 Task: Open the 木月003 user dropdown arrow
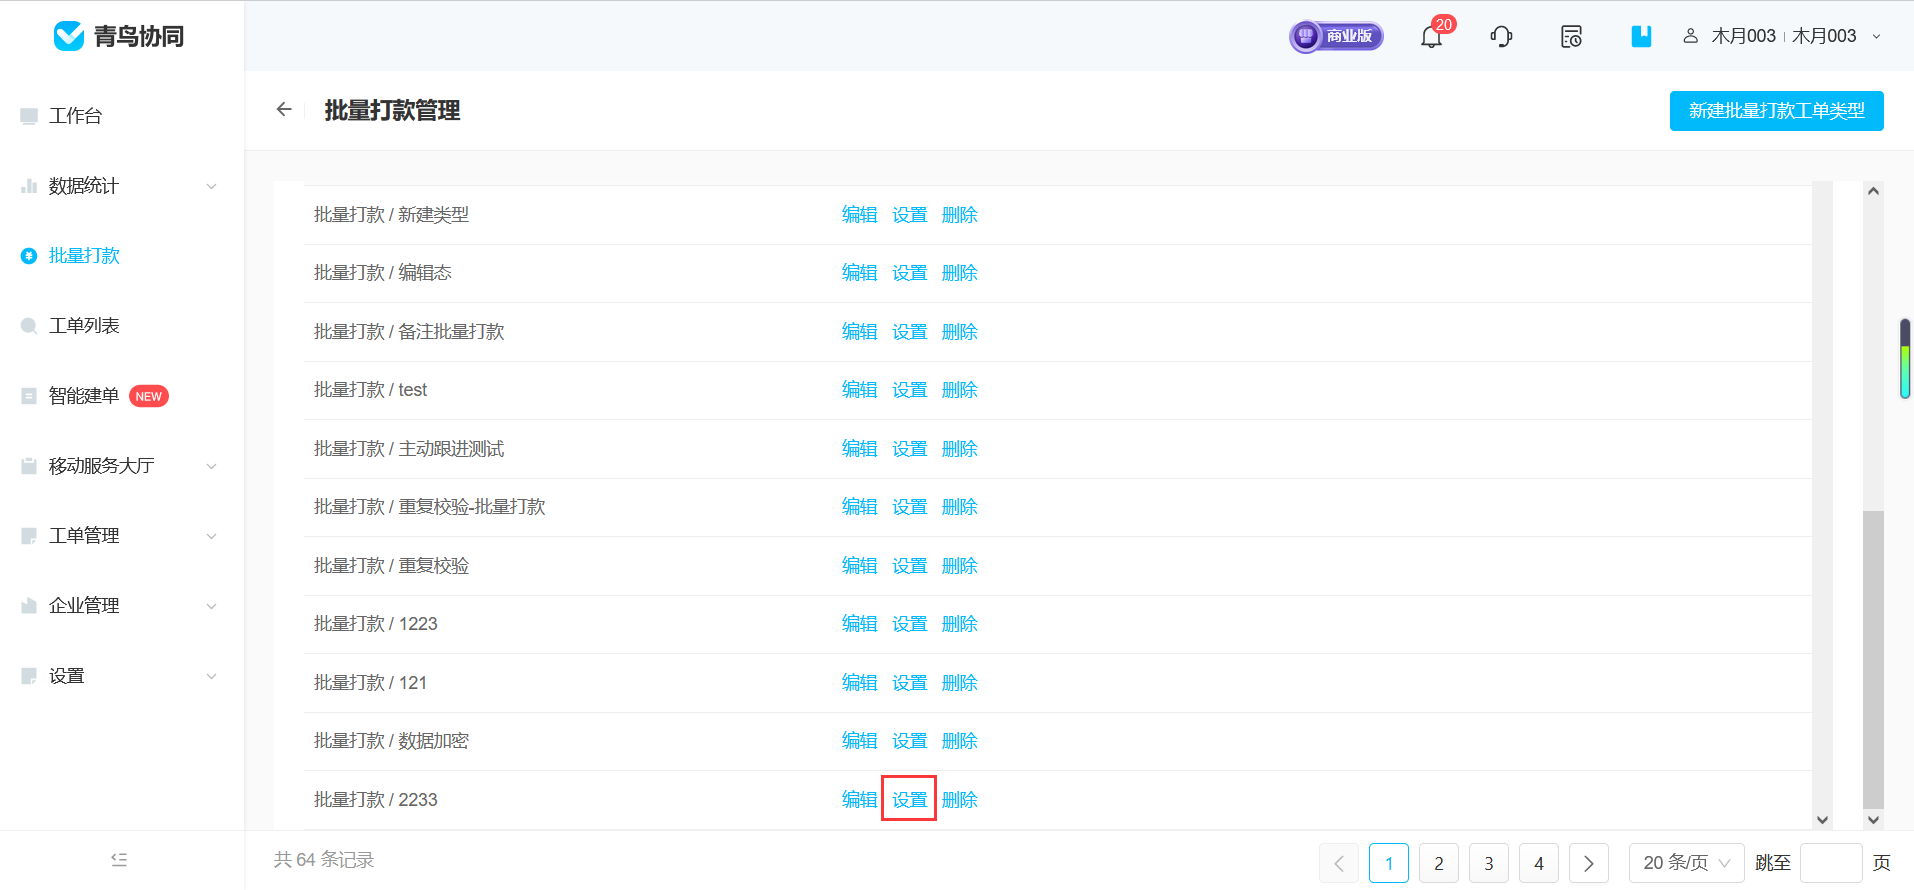(x=1876, y=36)
